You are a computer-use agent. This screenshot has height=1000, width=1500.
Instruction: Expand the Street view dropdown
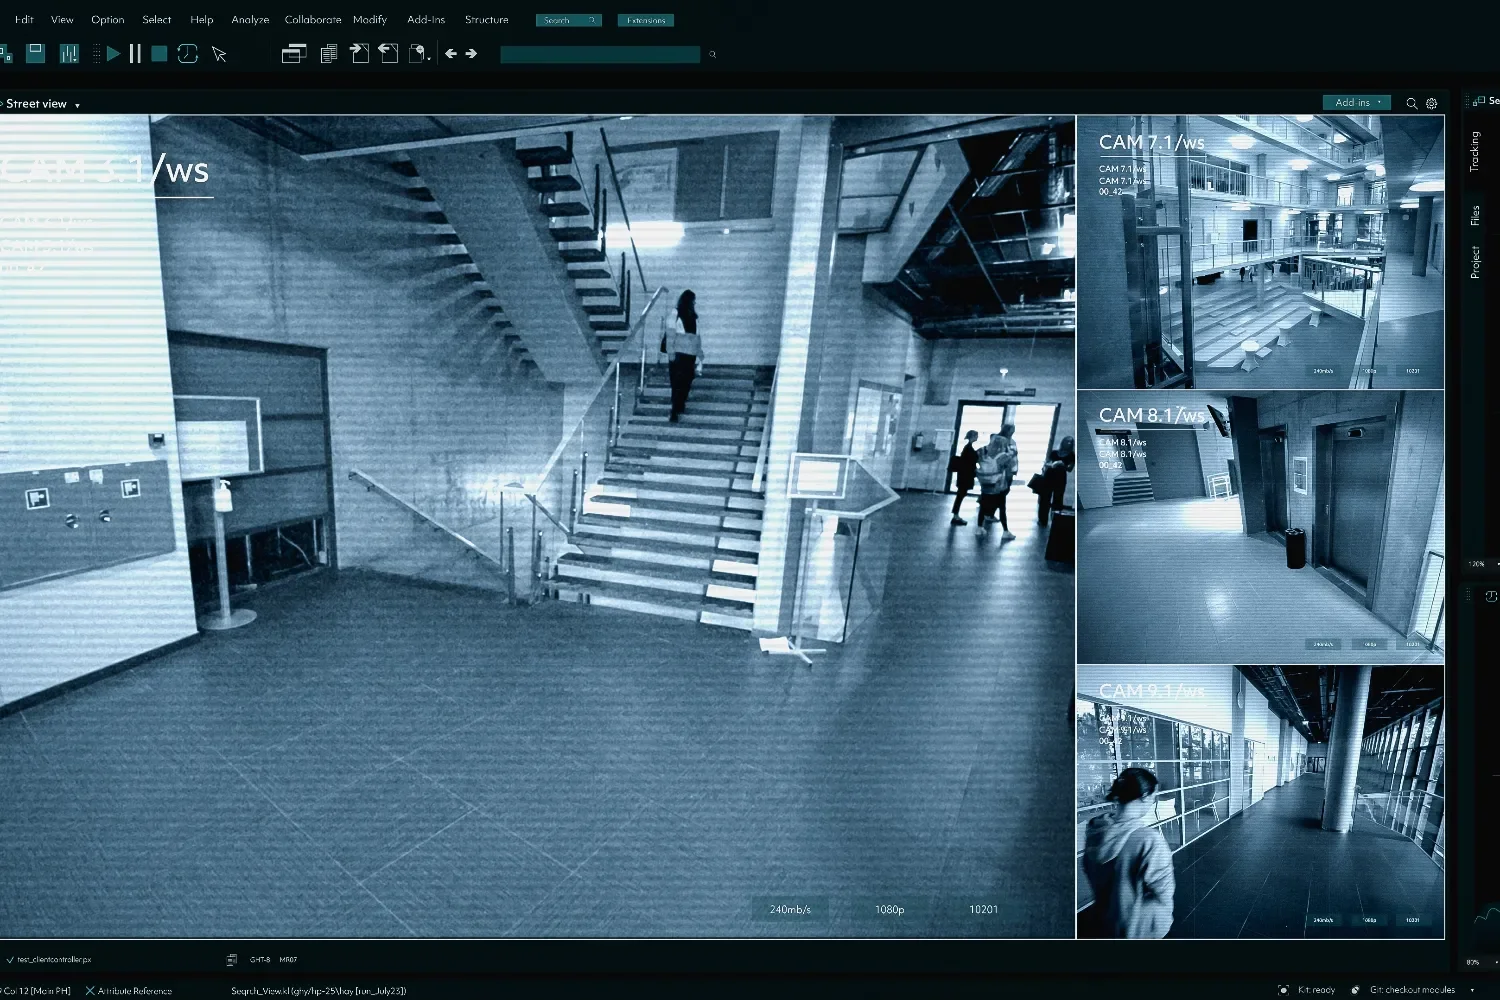(77, 105)
